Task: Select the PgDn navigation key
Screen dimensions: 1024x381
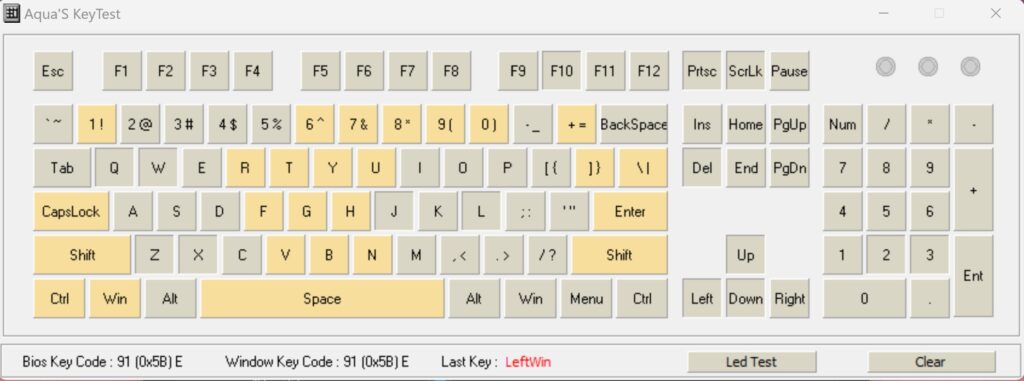Action: (x=790, y=168)
